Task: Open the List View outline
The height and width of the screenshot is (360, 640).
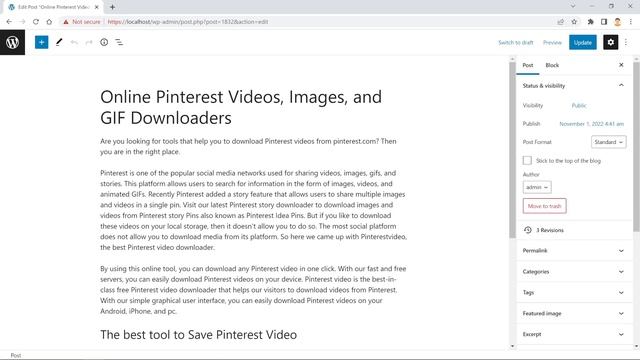Action: point(119,42)
